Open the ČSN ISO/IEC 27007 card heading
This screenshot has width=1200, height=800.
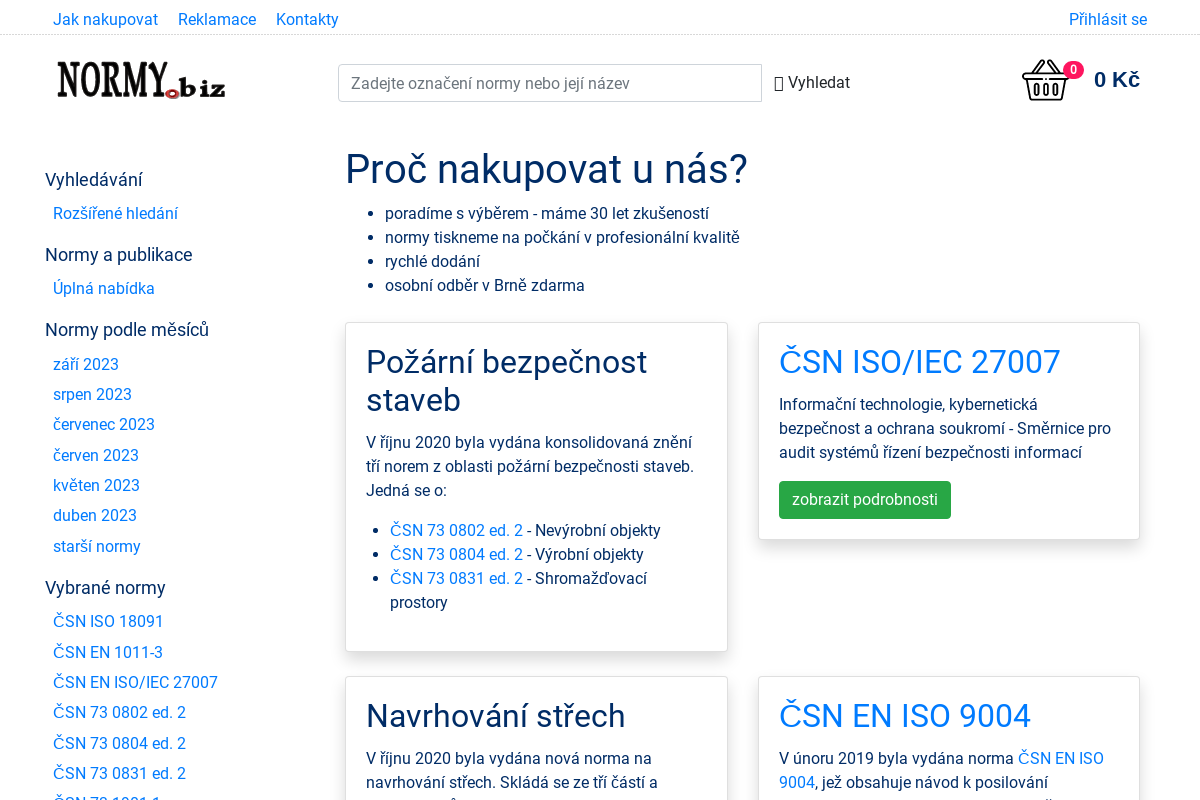tap(919, 362)
